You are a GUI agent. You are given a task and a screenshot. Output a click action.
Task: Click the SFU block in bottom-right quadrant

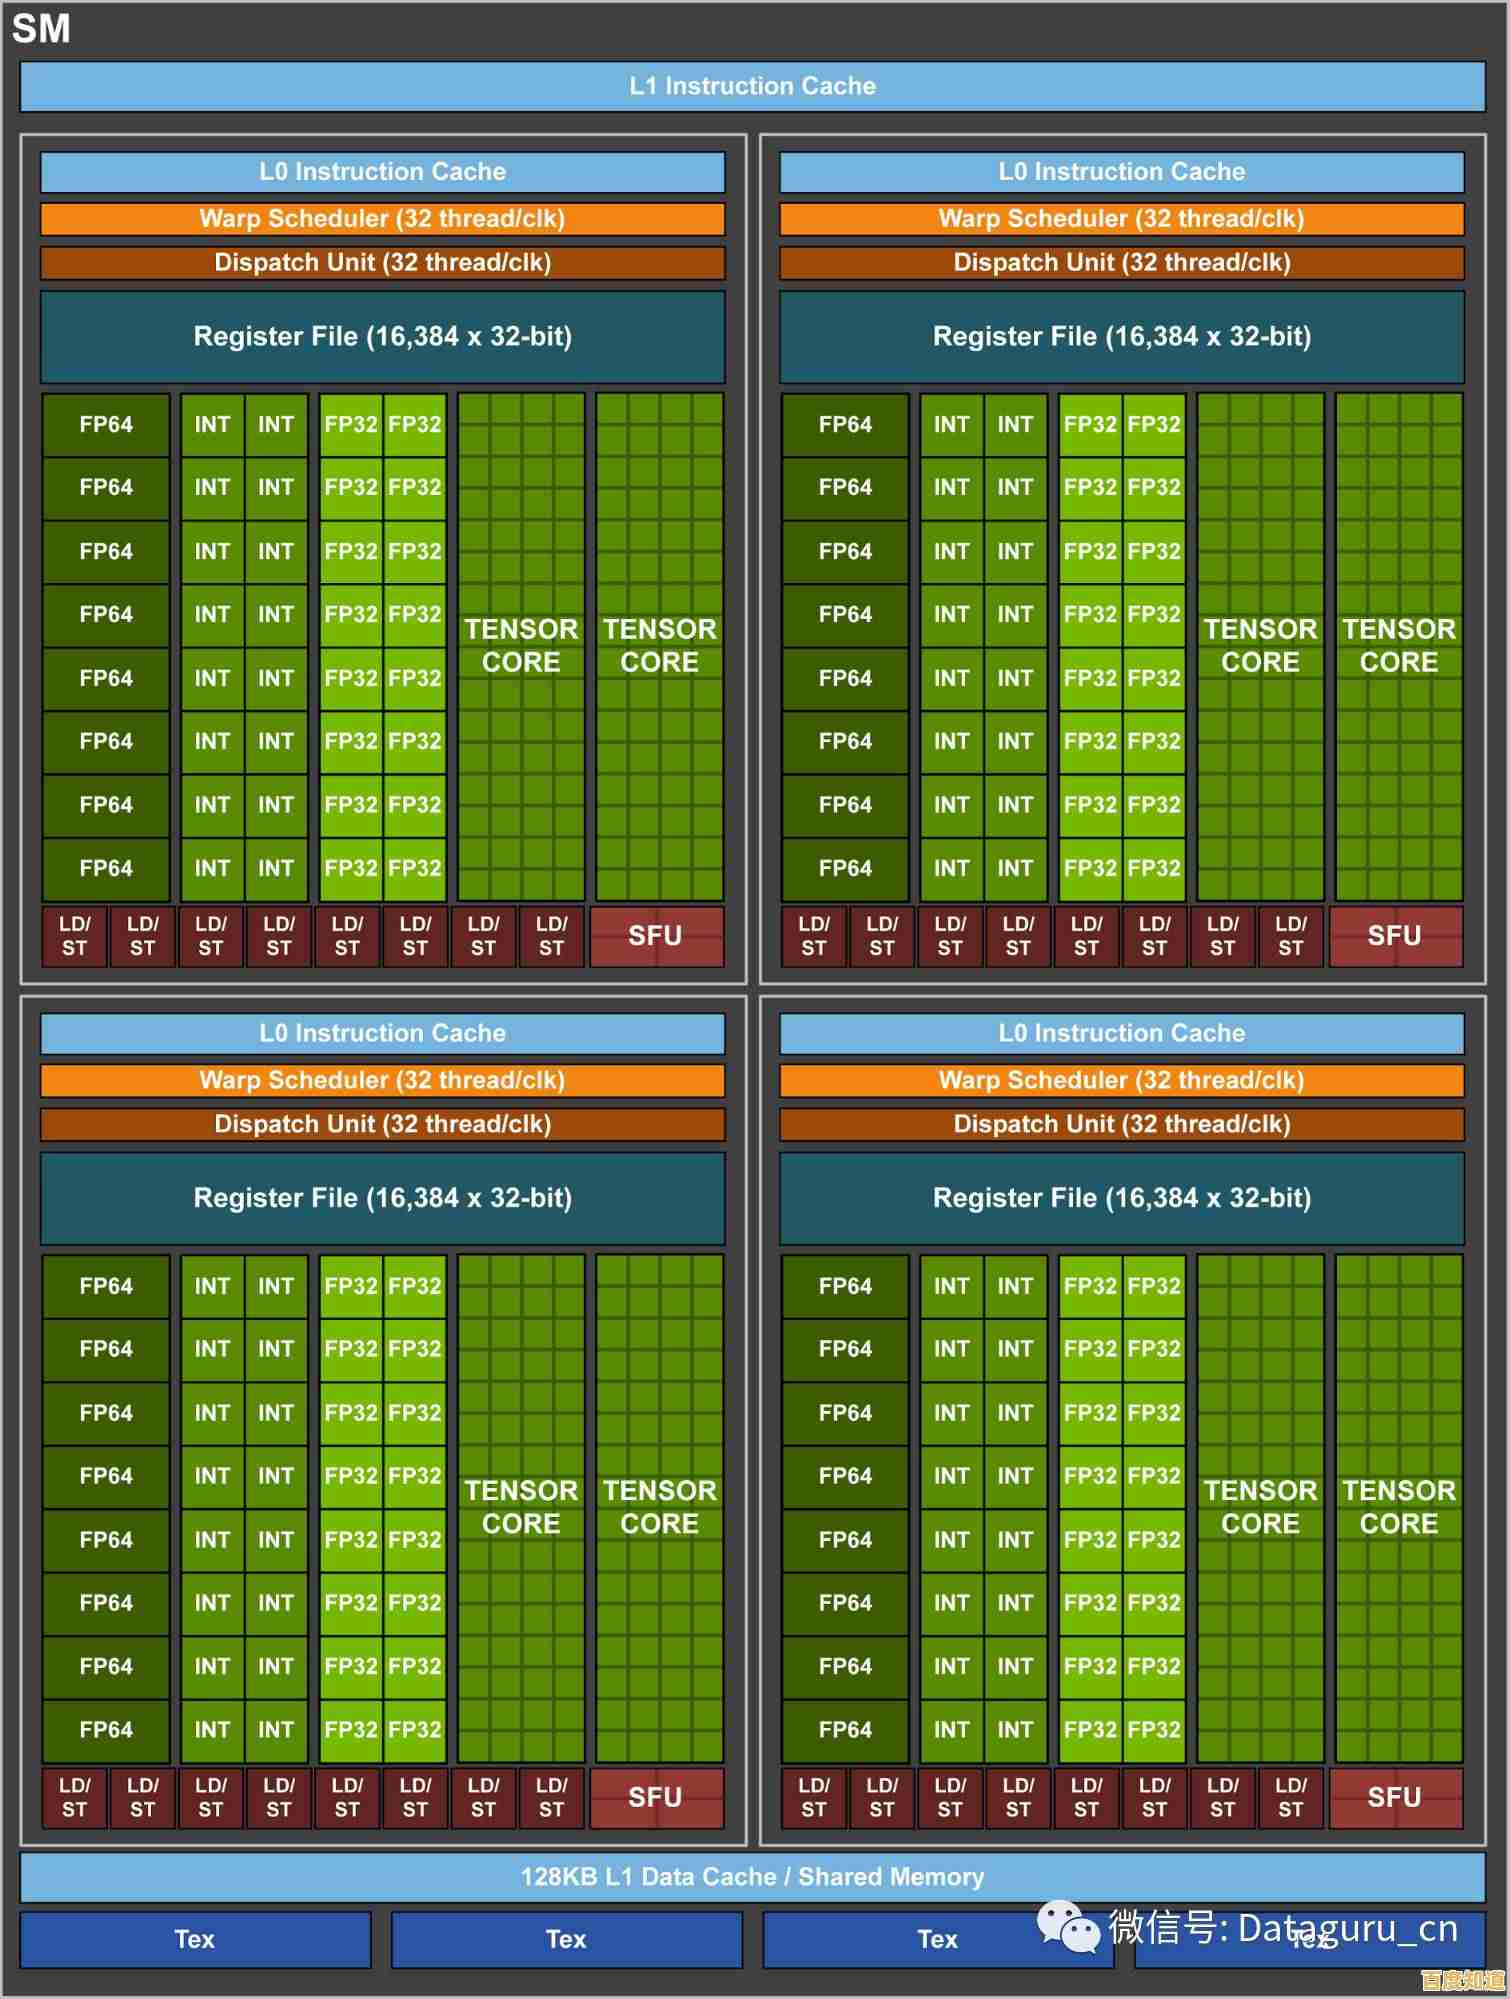click(x=1395, y=1797)
